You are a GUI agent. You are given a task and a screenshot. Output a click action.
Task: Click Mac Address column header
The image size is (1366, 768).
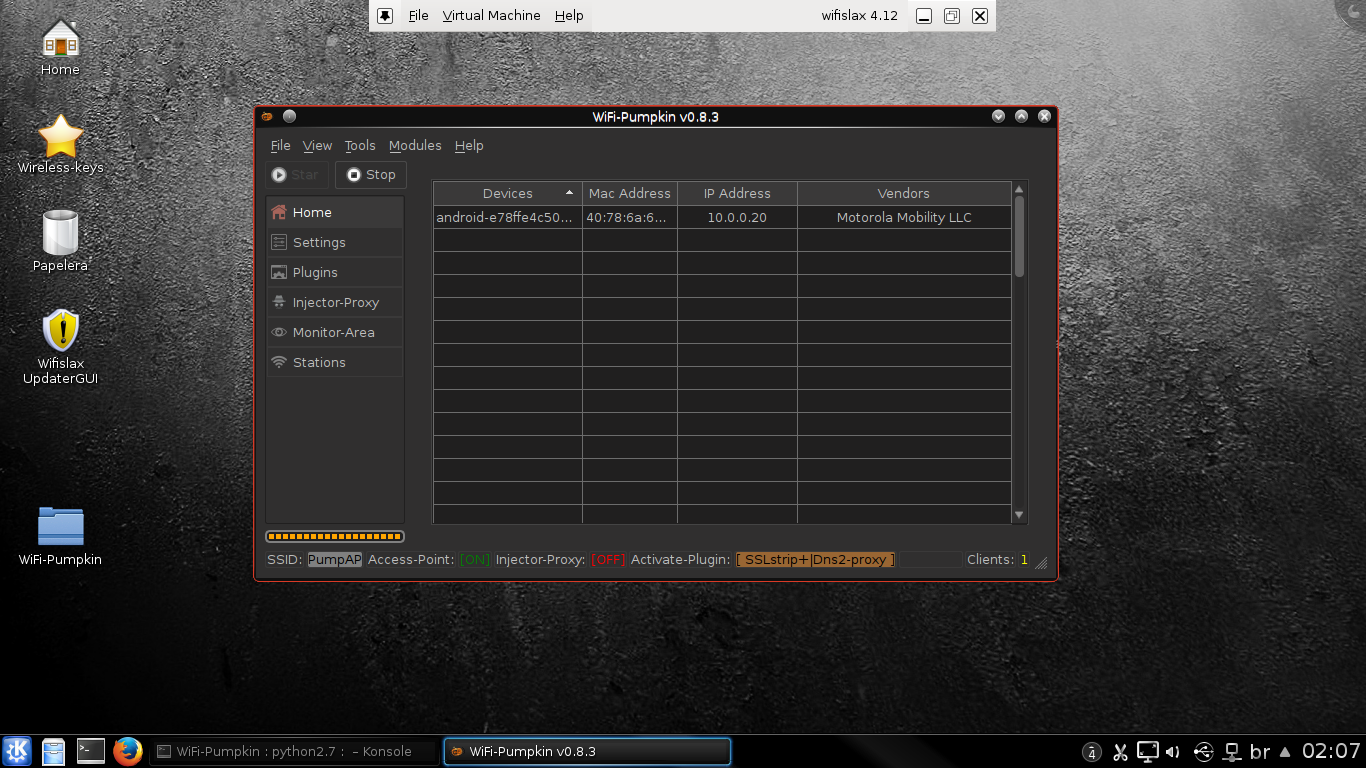630,193
